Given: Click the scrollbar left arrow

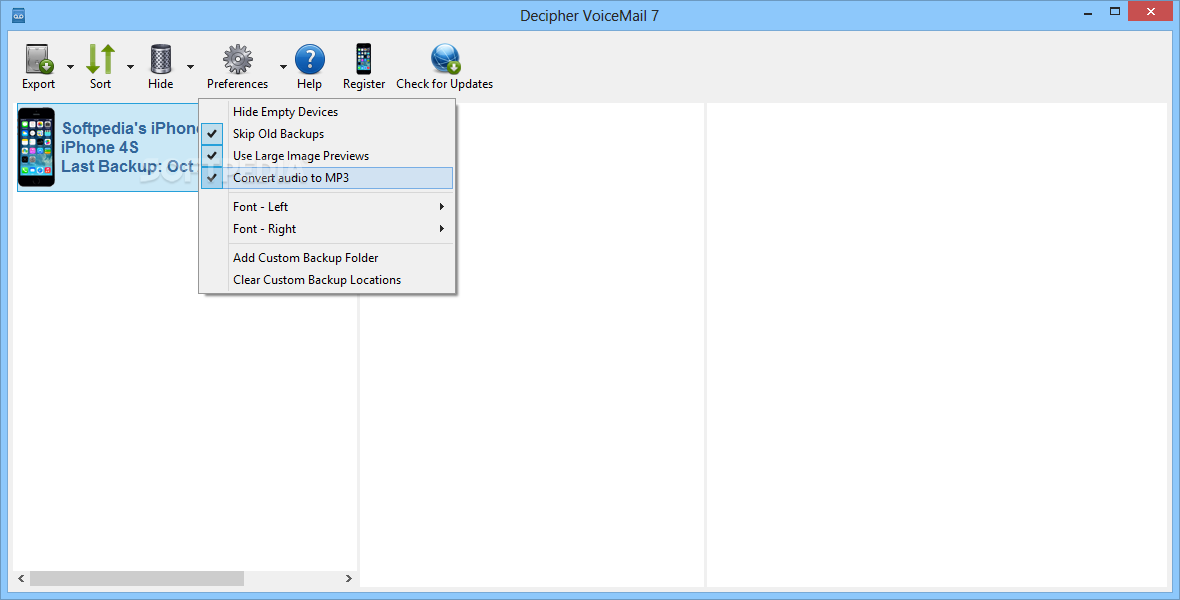Looking at the screenshot, I should click(21, 578).
